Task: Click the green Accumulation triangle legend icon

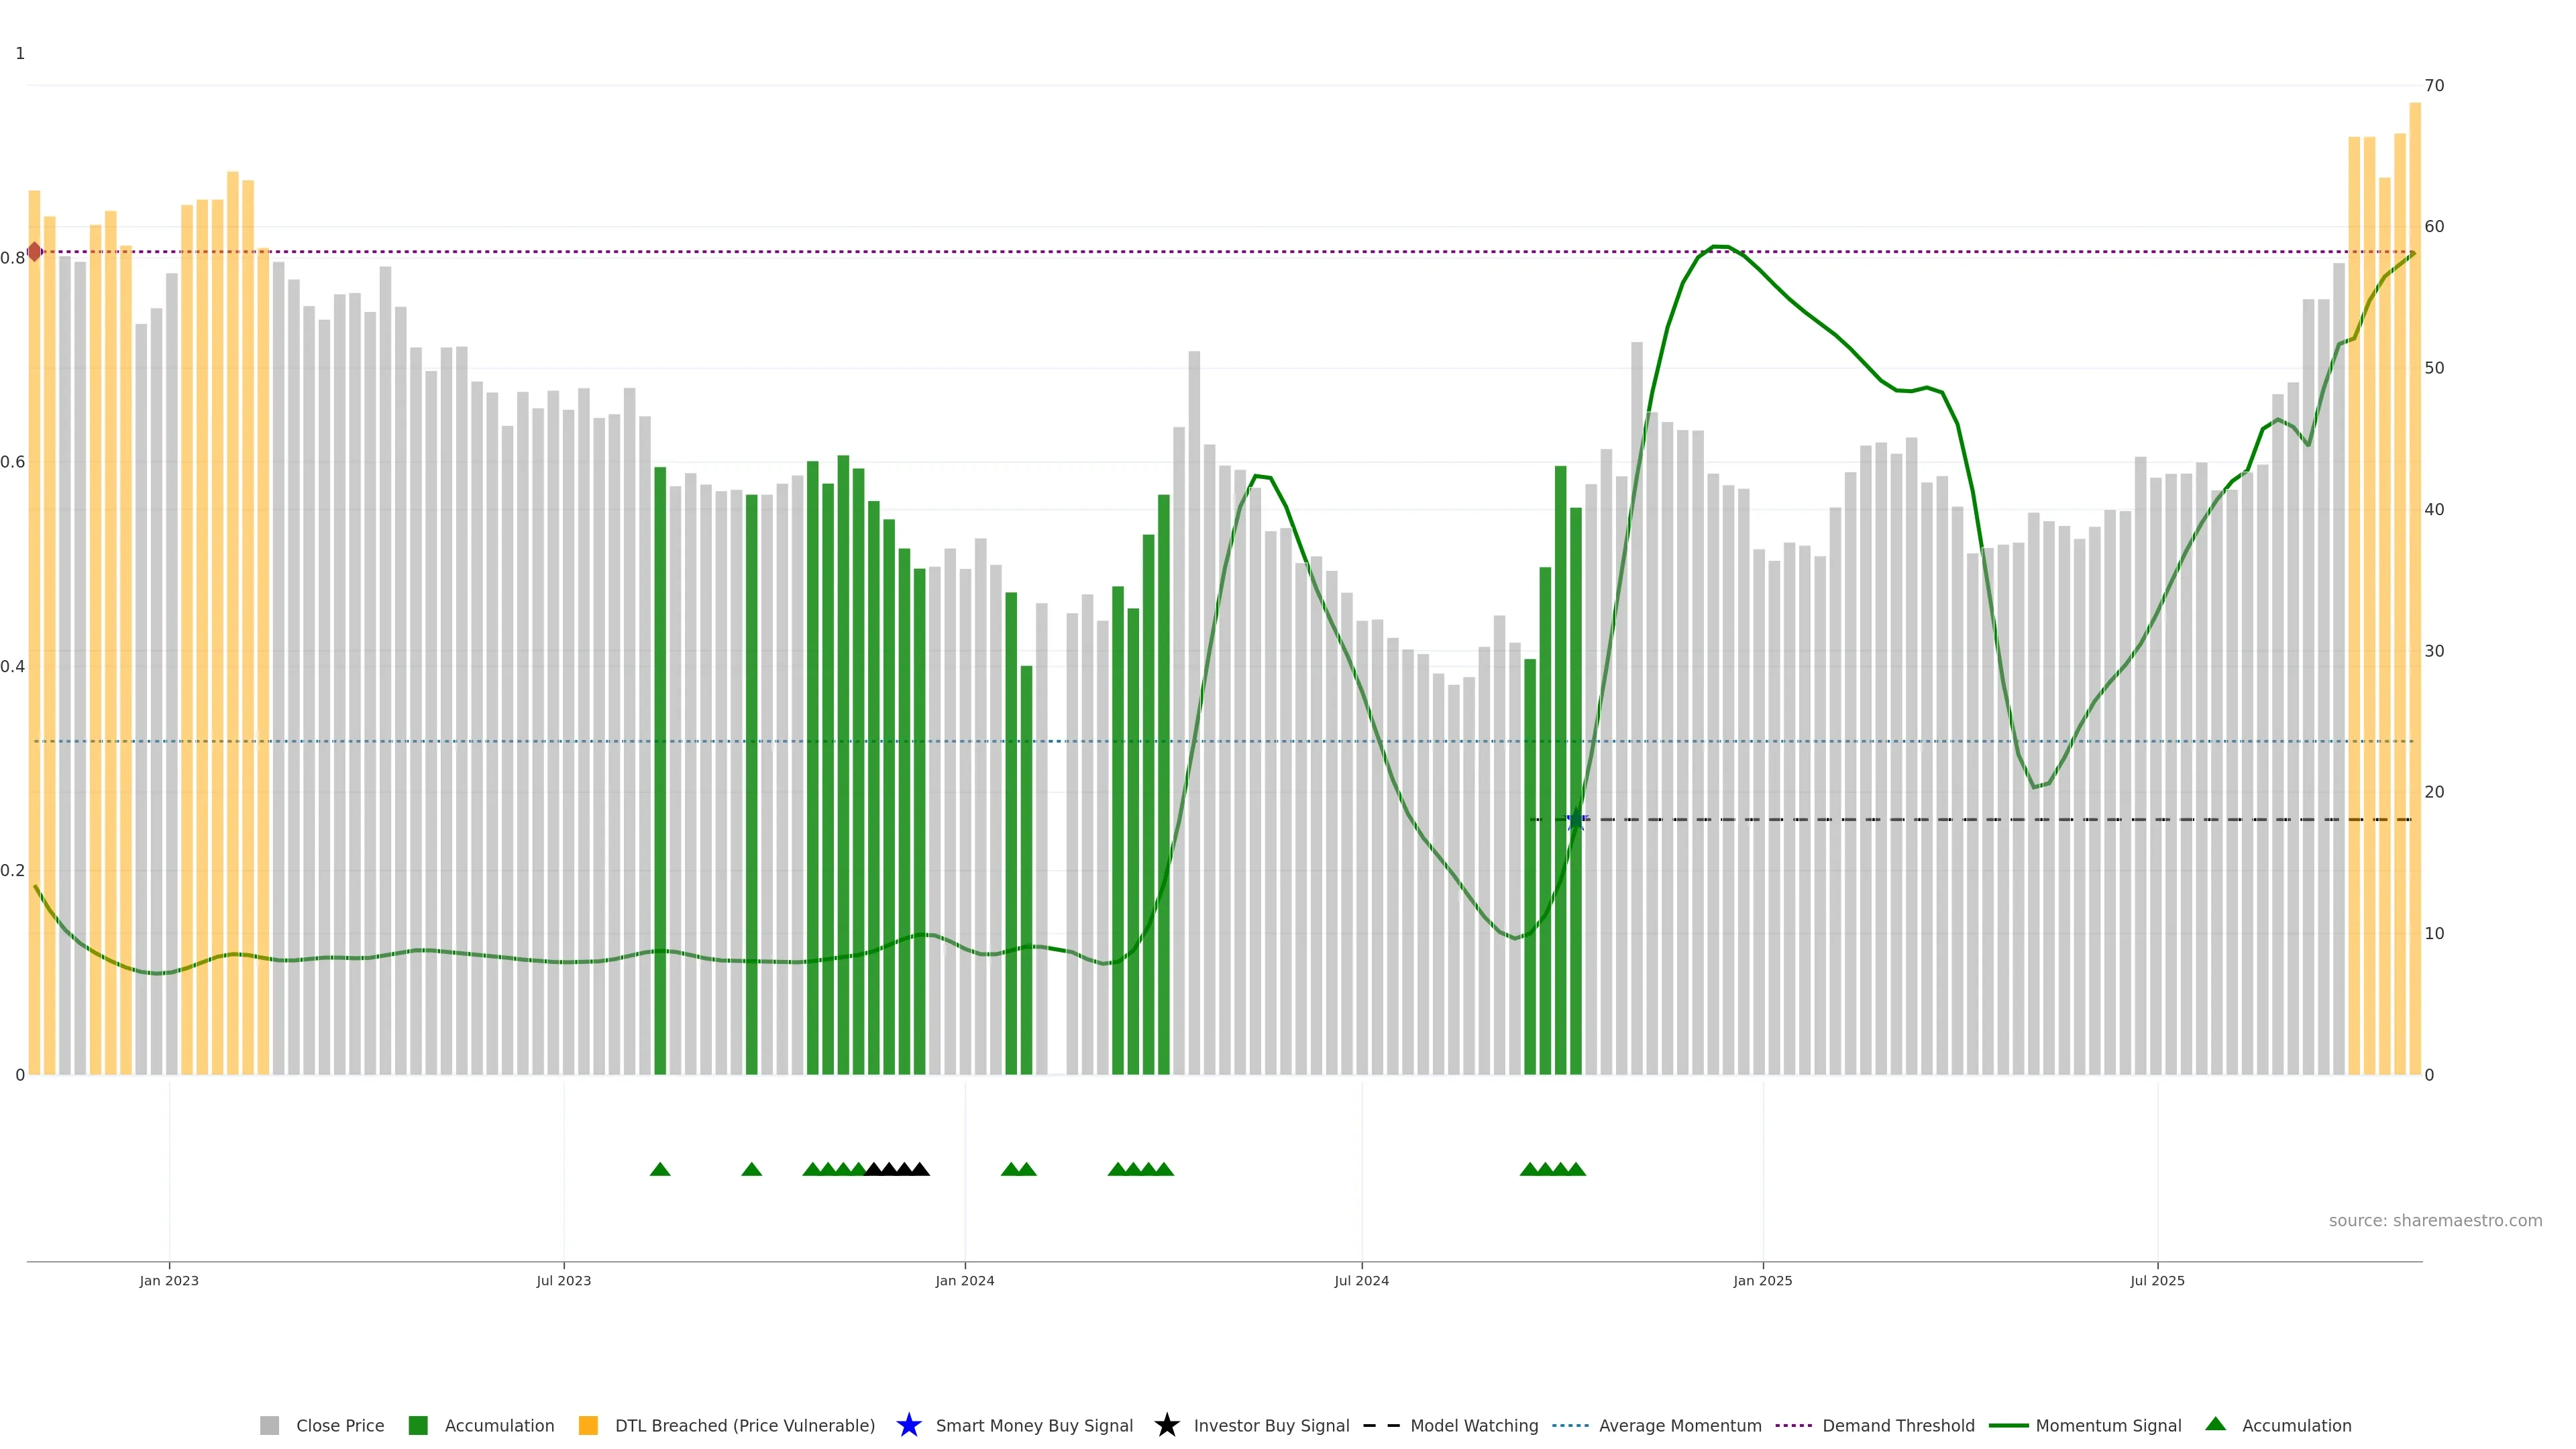Action: pyautogui.click(x=2215, y=1424)
